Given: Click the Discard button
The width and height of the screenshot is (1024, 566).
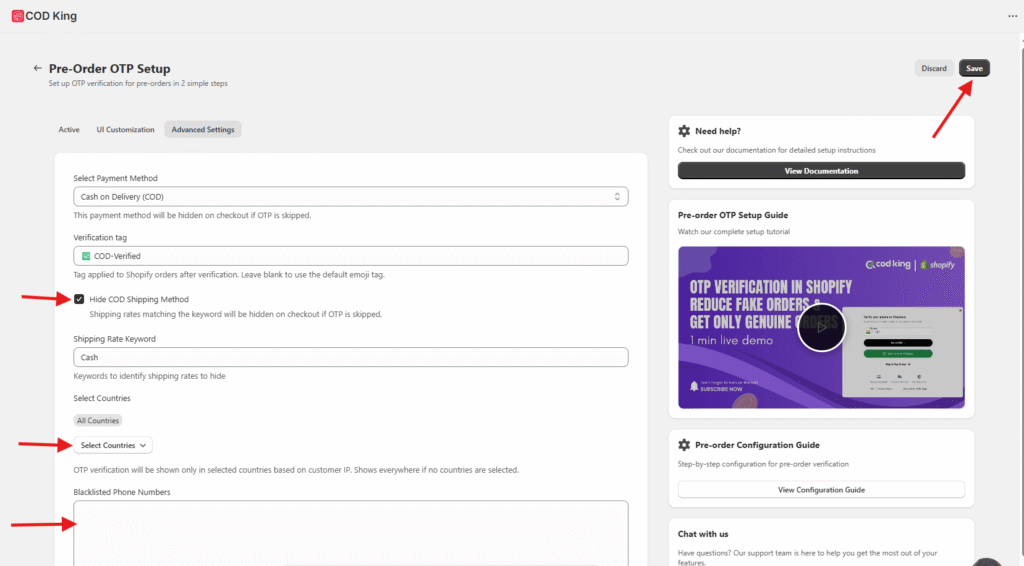Looking at the screenshot, I should [x=934, y=68].
